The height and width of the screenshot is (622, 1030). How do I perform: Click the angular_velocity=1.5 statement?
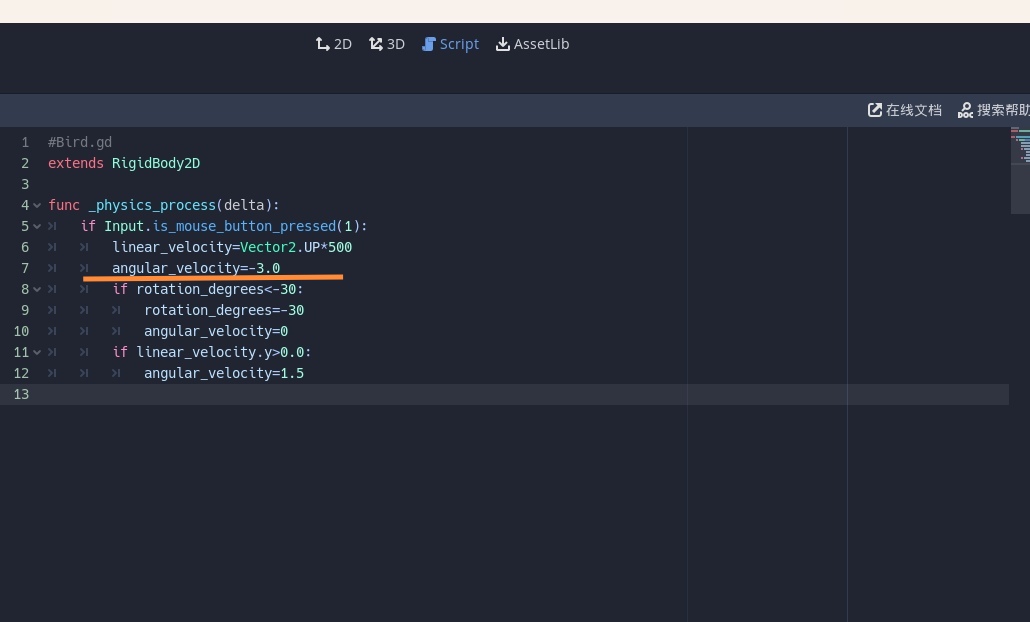coord(224,374)
